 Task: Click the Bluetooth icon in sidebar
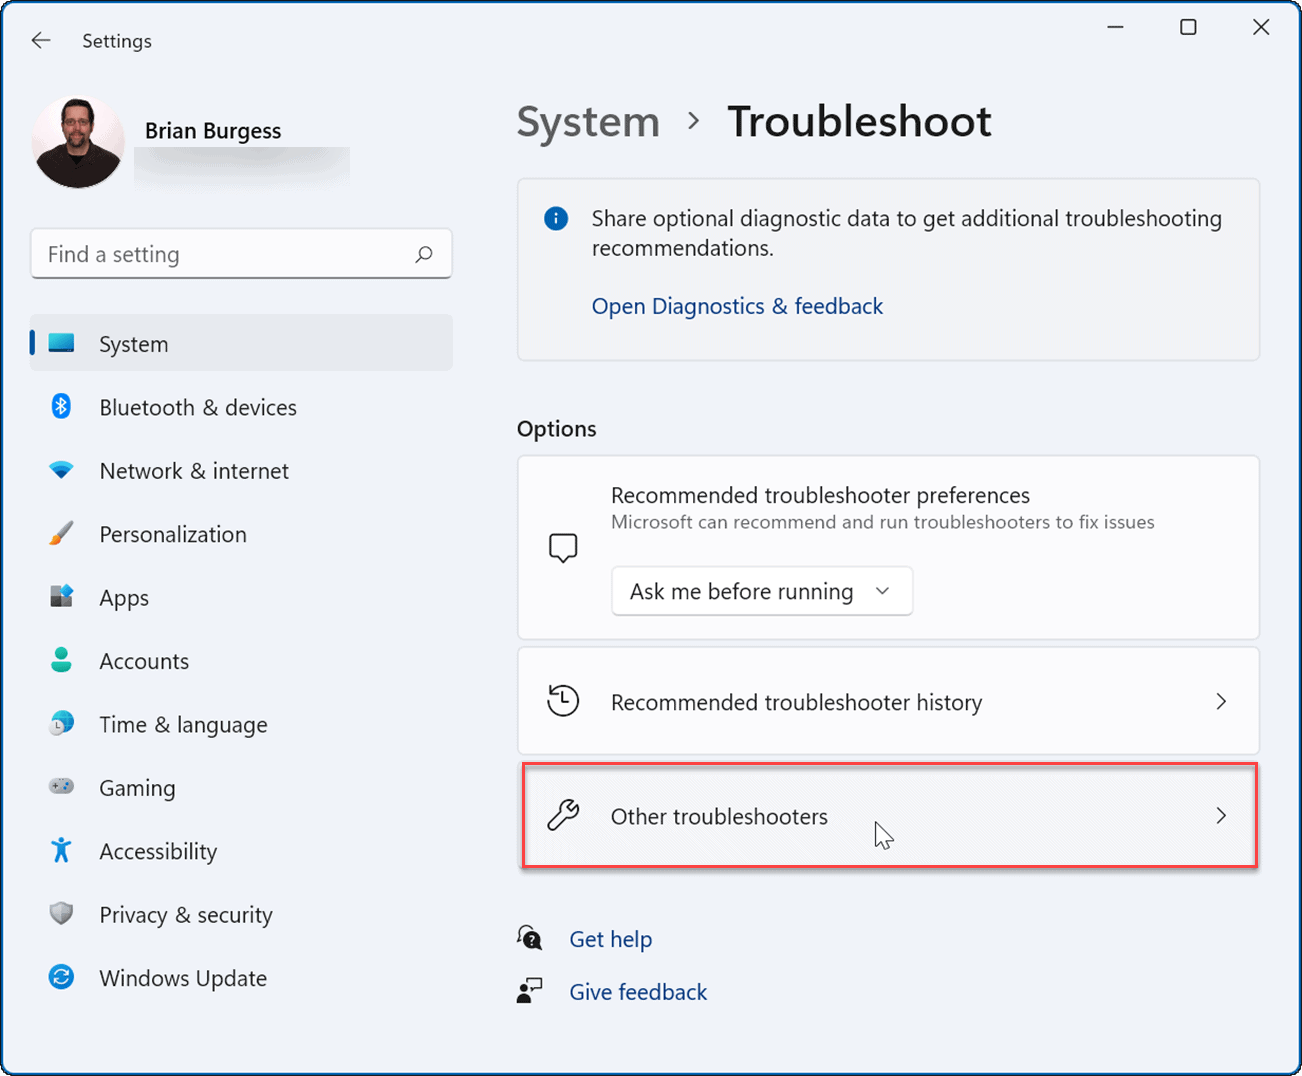click(61, 407)
